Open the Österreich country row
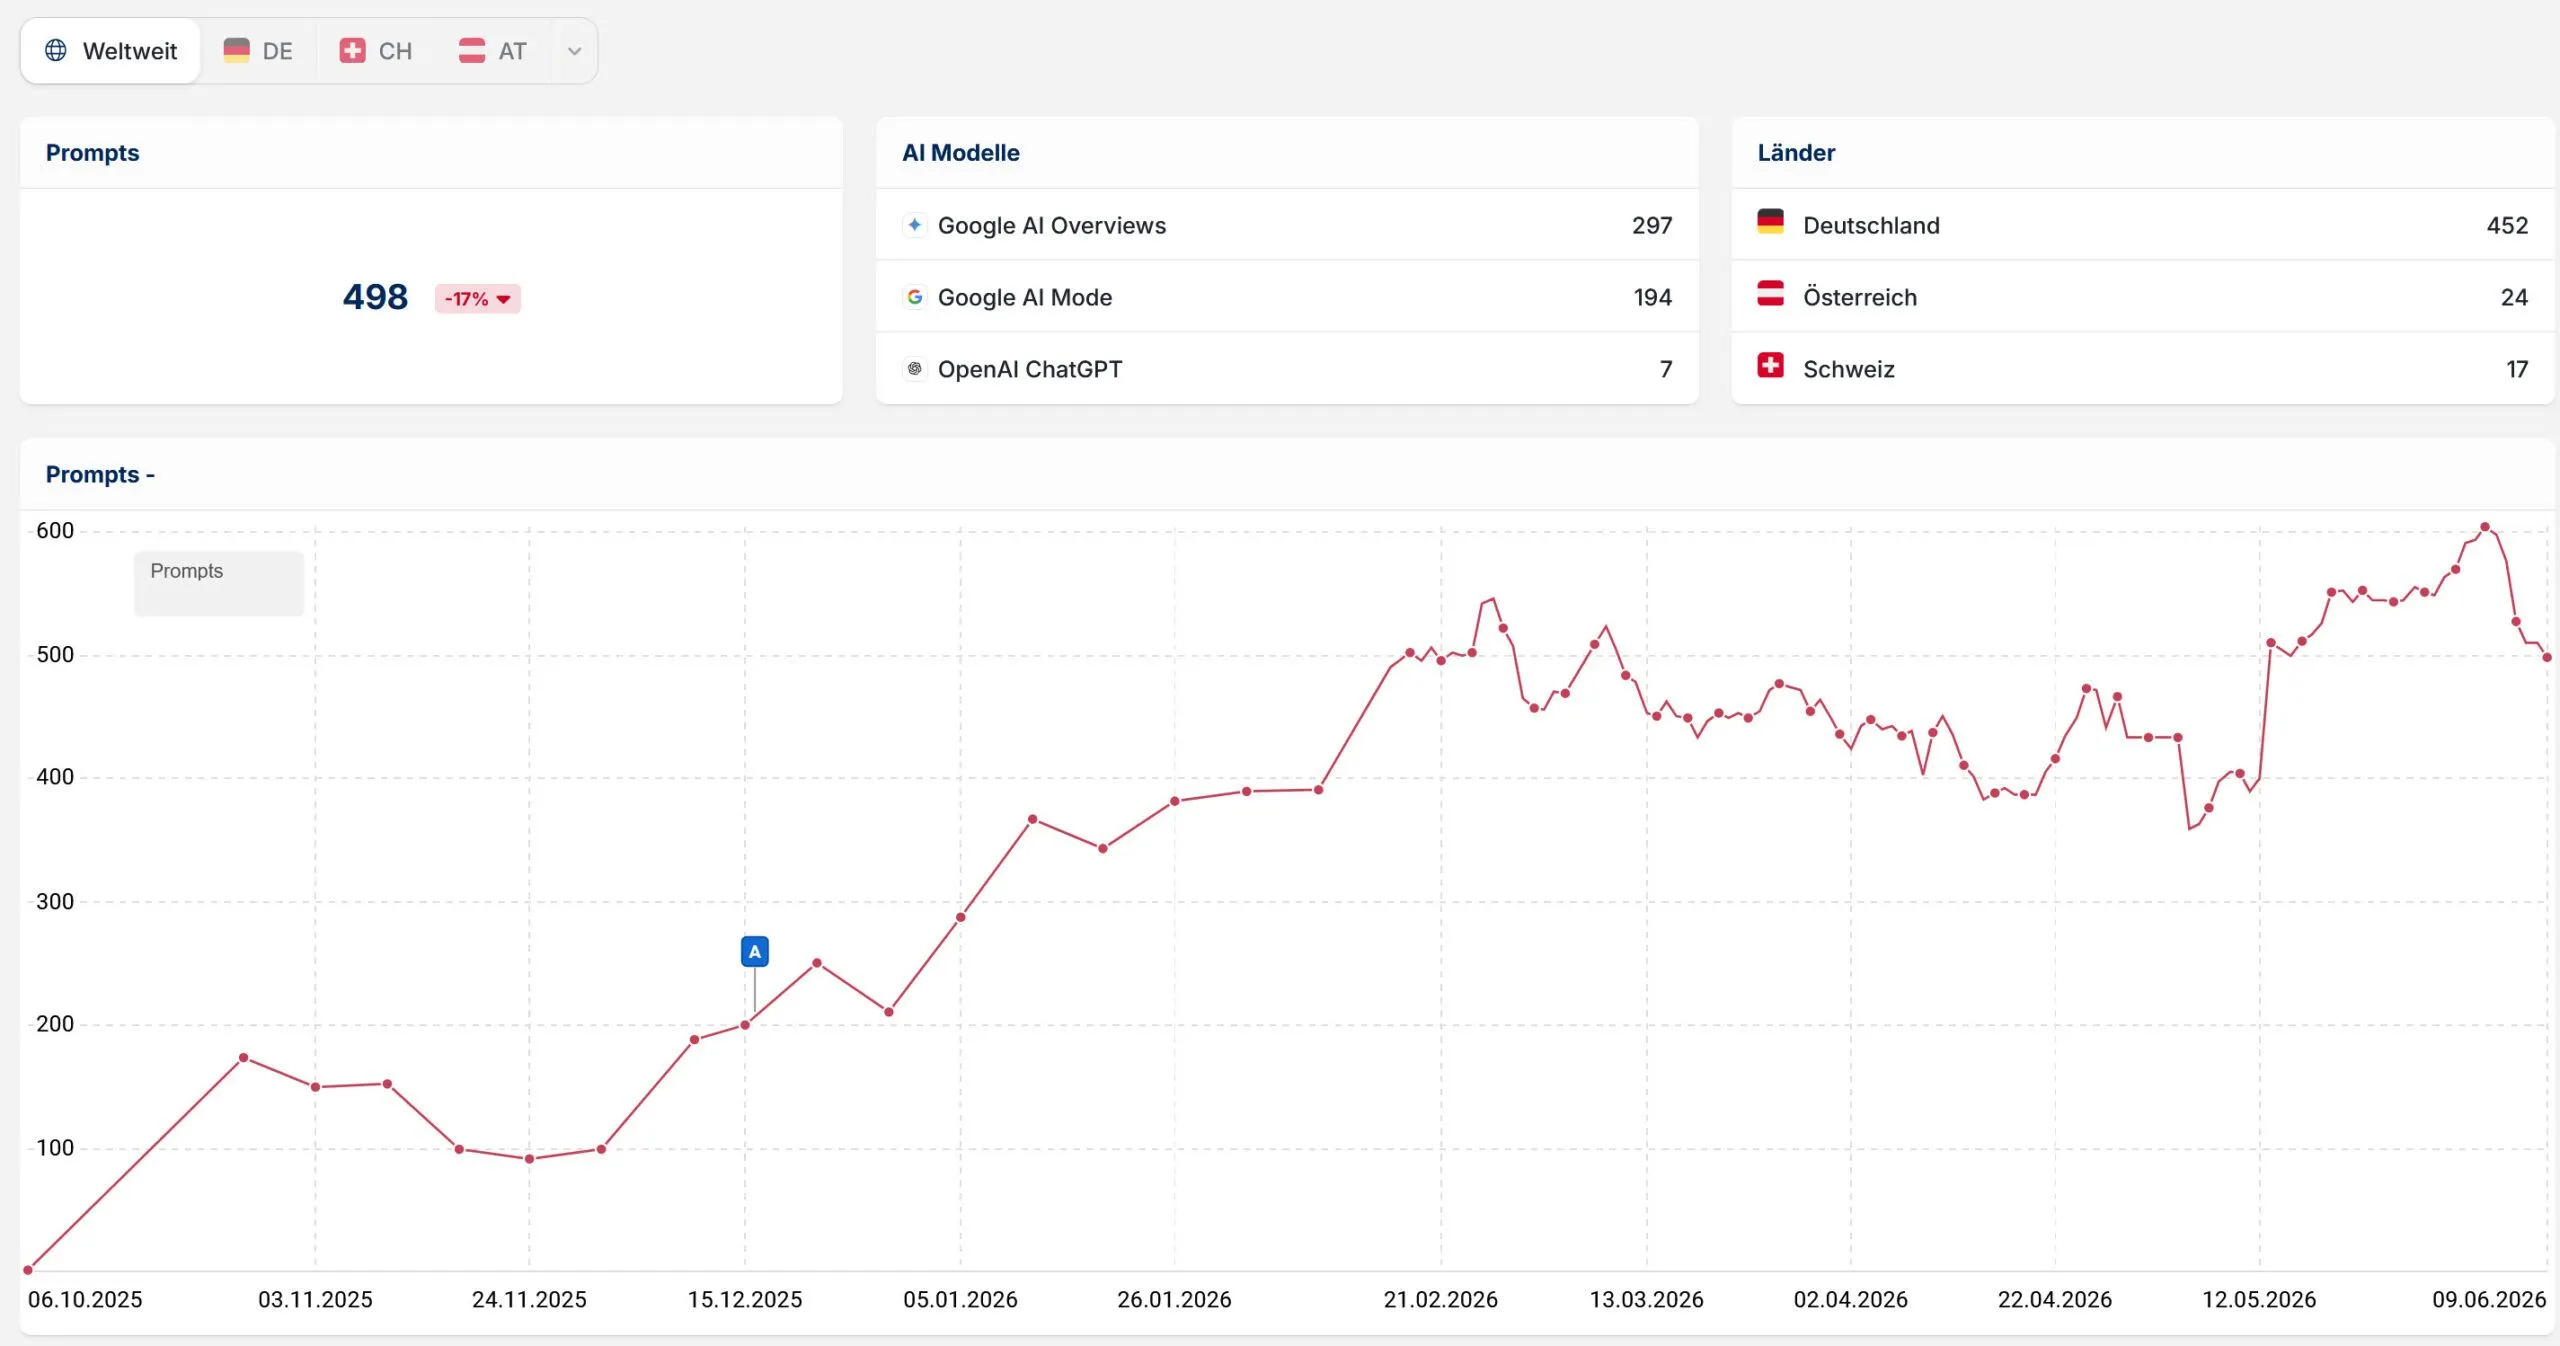 click(2143, 297)
